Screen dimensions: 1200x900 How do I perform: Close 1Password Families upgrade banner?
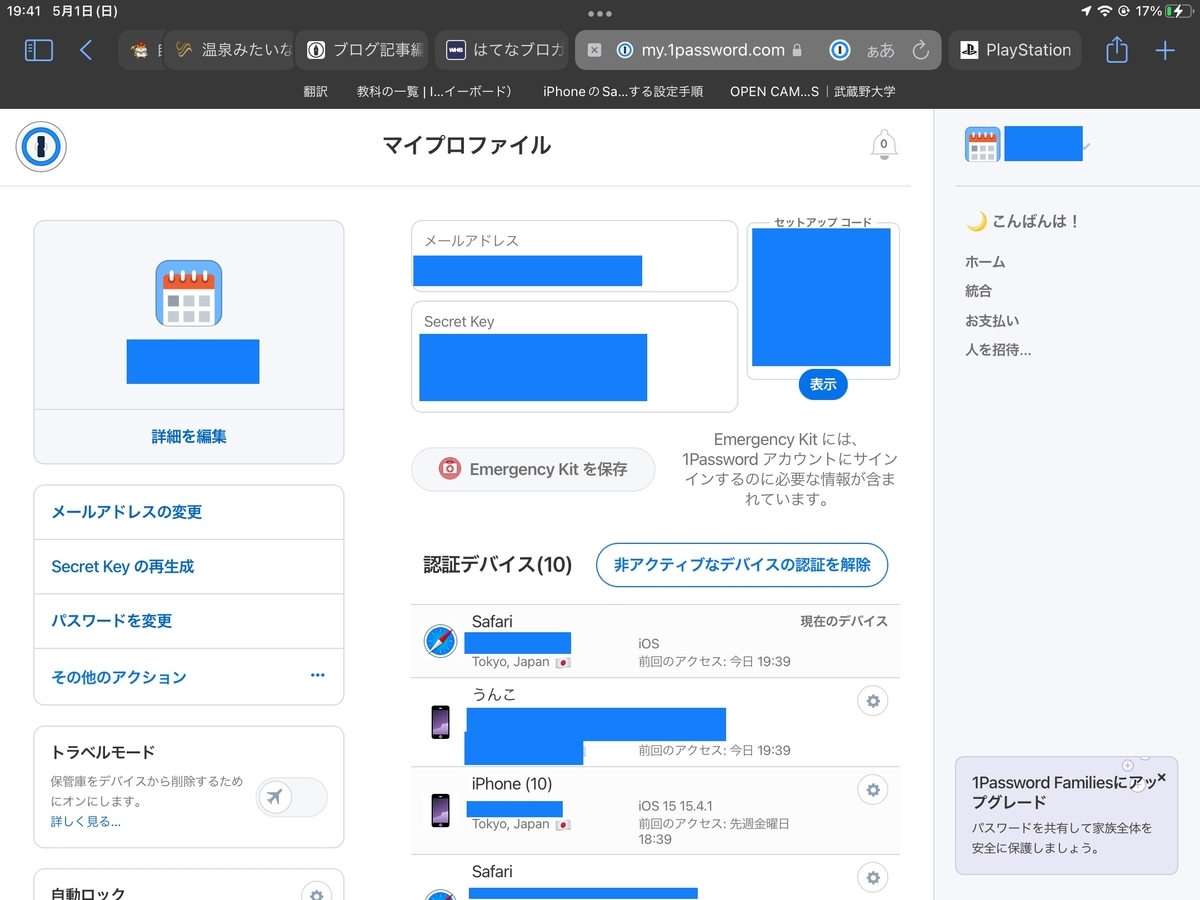(x=1161, y=777)
